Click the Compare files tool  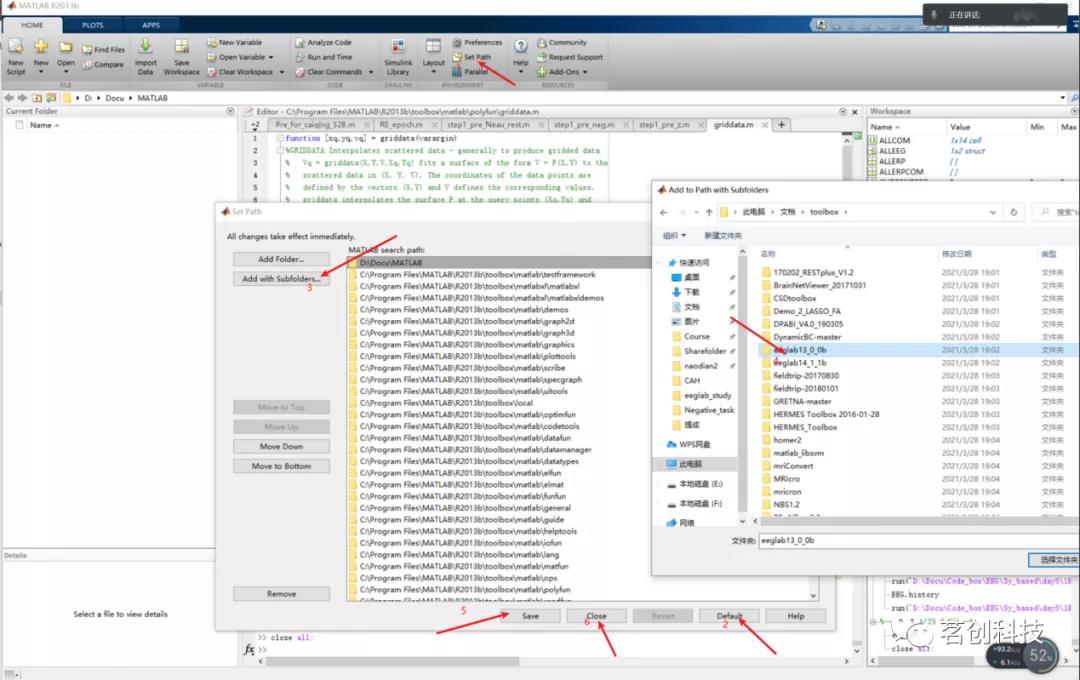click(x=103, y=65)
